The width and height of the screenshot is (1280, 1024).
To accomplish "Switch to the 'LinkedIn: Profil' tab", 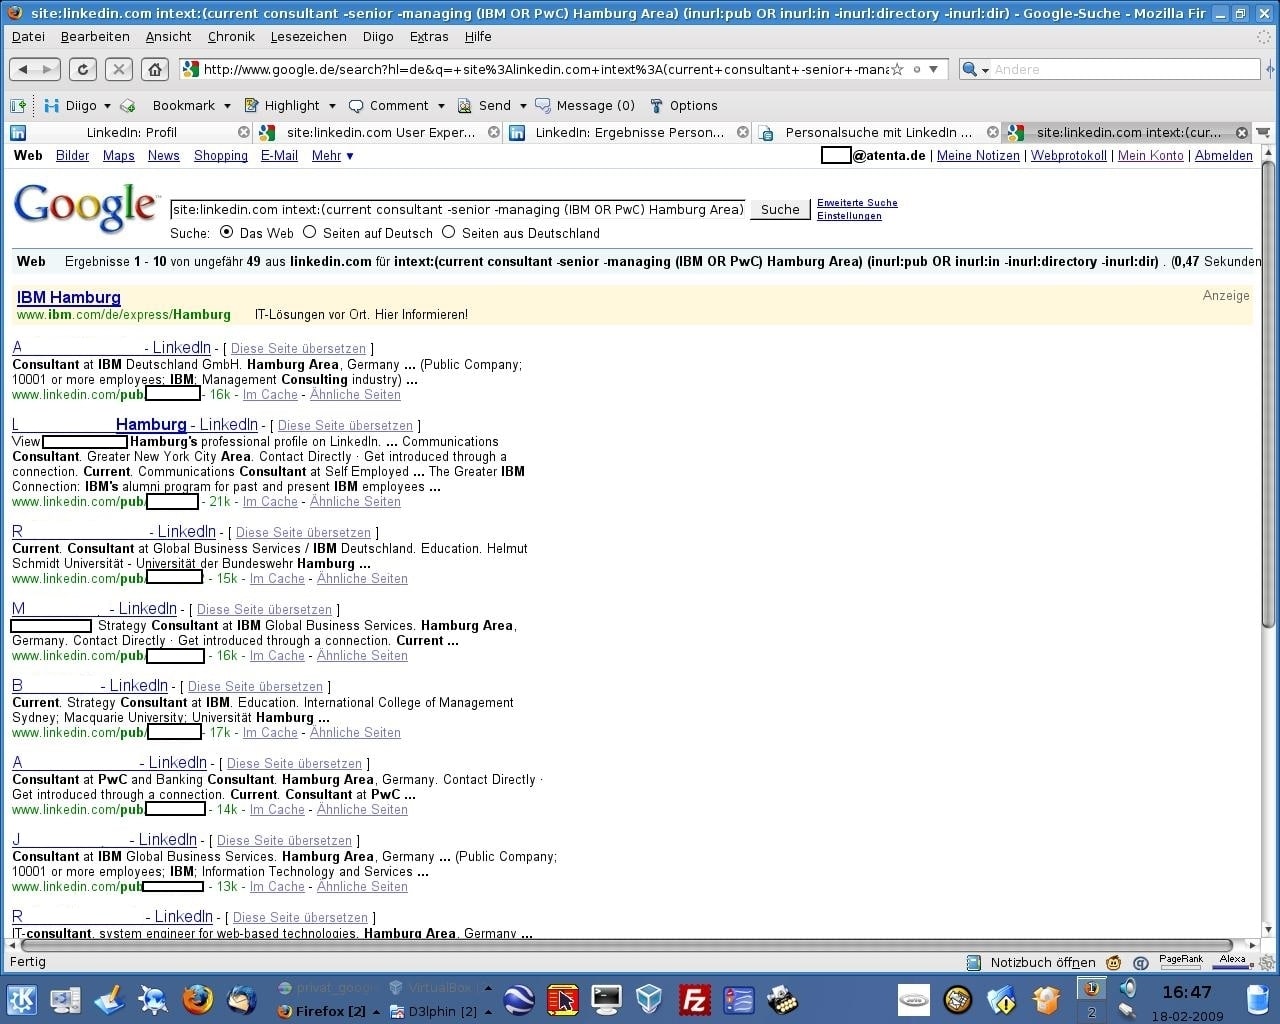I will tap(130, 132).
